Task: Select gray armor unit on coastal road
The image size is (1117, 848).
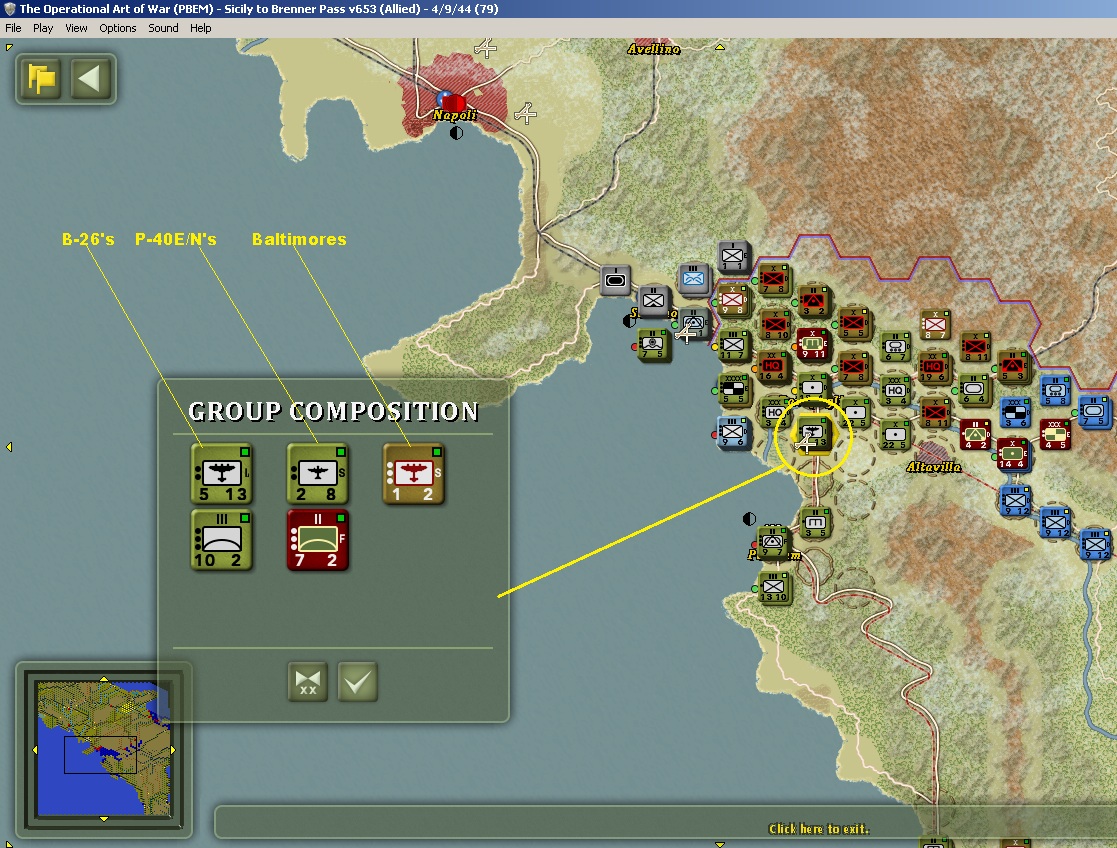Action: 615,280
